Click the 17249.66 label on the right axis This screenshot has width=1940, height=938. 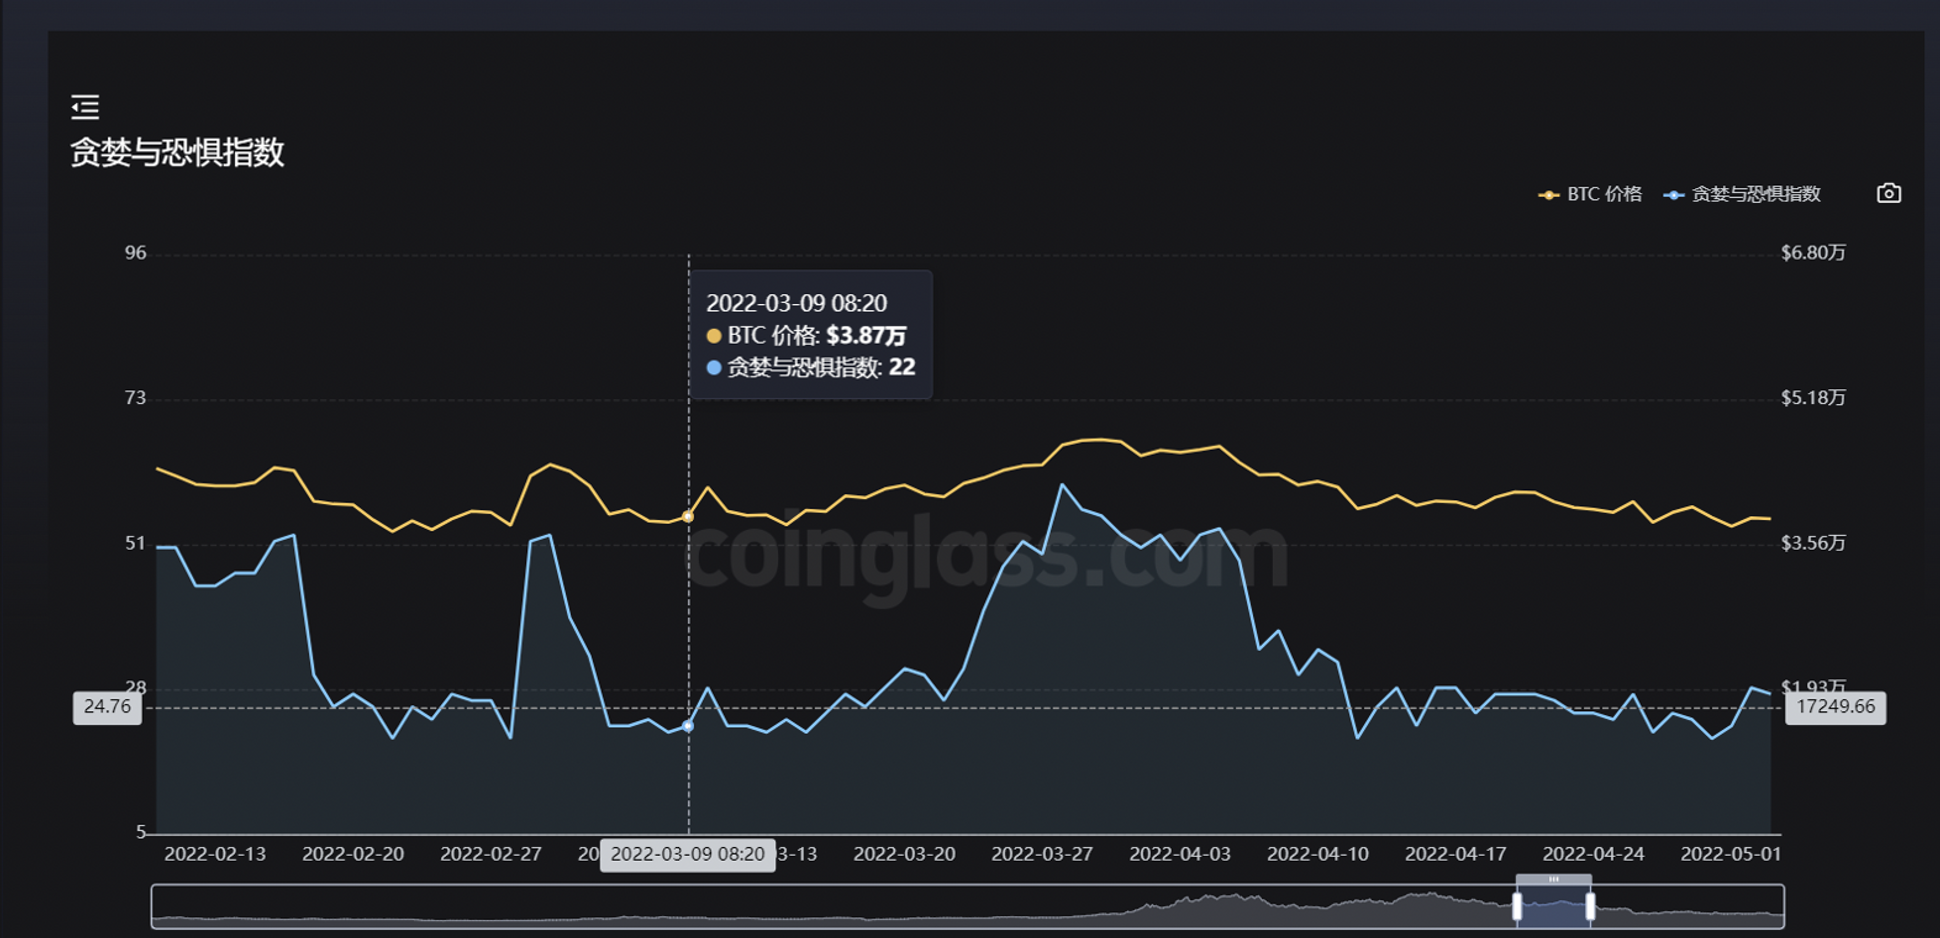tap(1837, 707)
